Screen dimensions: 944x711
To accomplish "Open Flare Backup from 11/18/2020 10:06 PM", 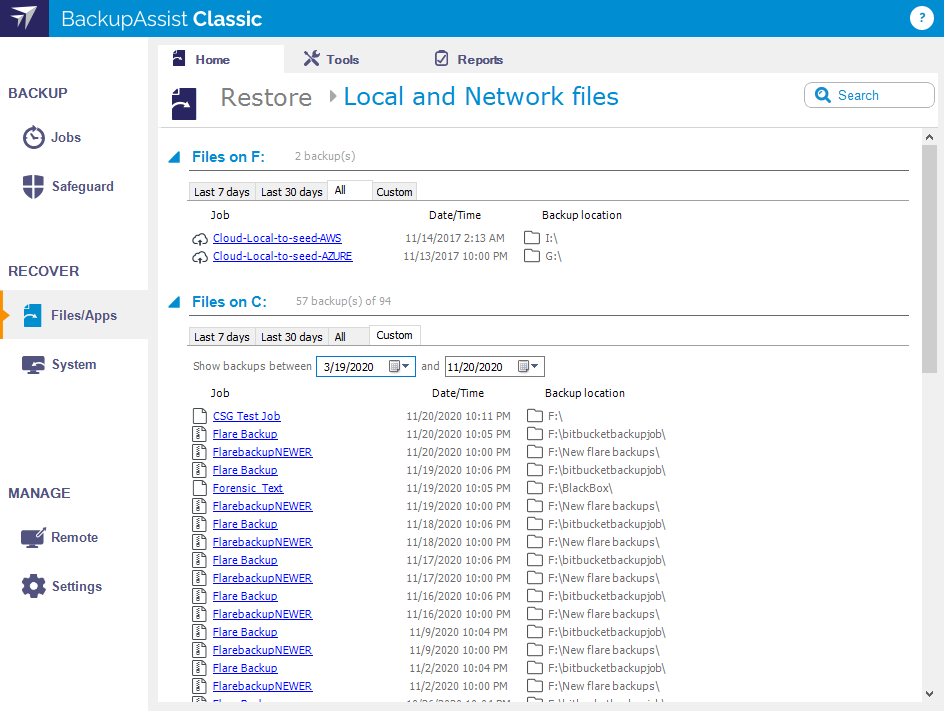I will click(244, 524).
